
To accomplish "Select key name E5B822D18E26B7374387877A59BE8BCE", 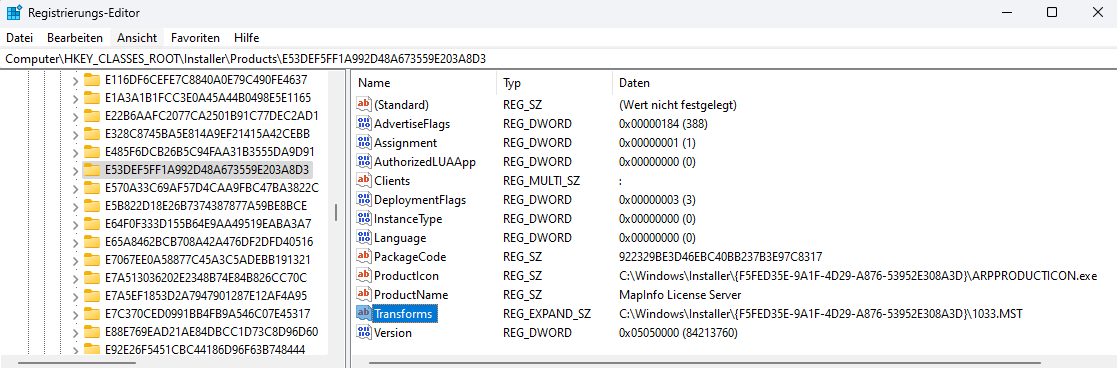I will [x=206, y=206].
